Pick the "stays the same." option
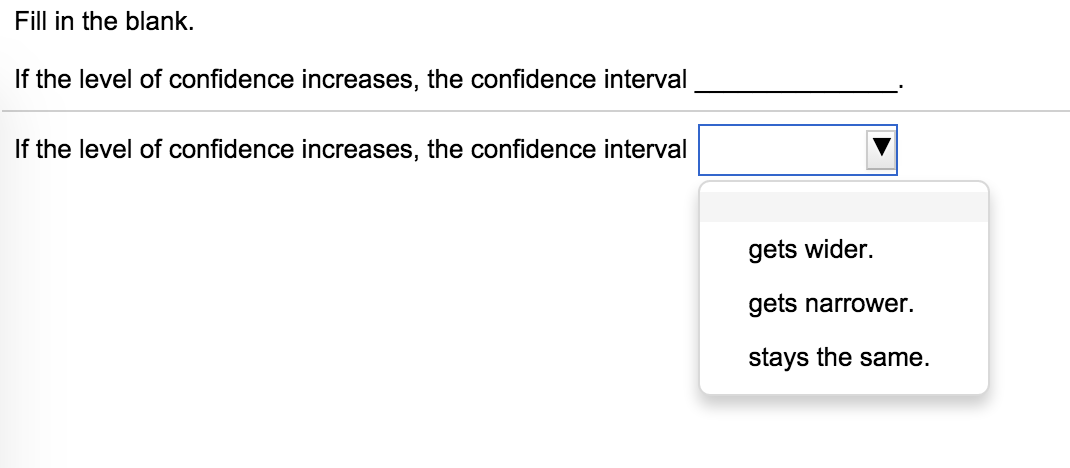Image resolution: width=1070 pixels, height=468 pixels. click(x=838, y=357)
